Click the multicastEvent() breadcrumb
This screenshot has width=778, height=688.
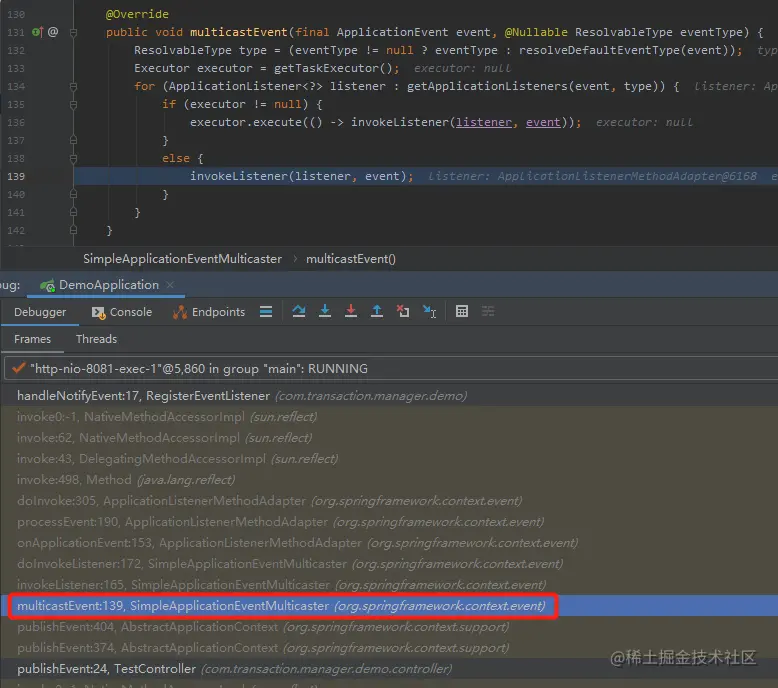coord(351,259)
